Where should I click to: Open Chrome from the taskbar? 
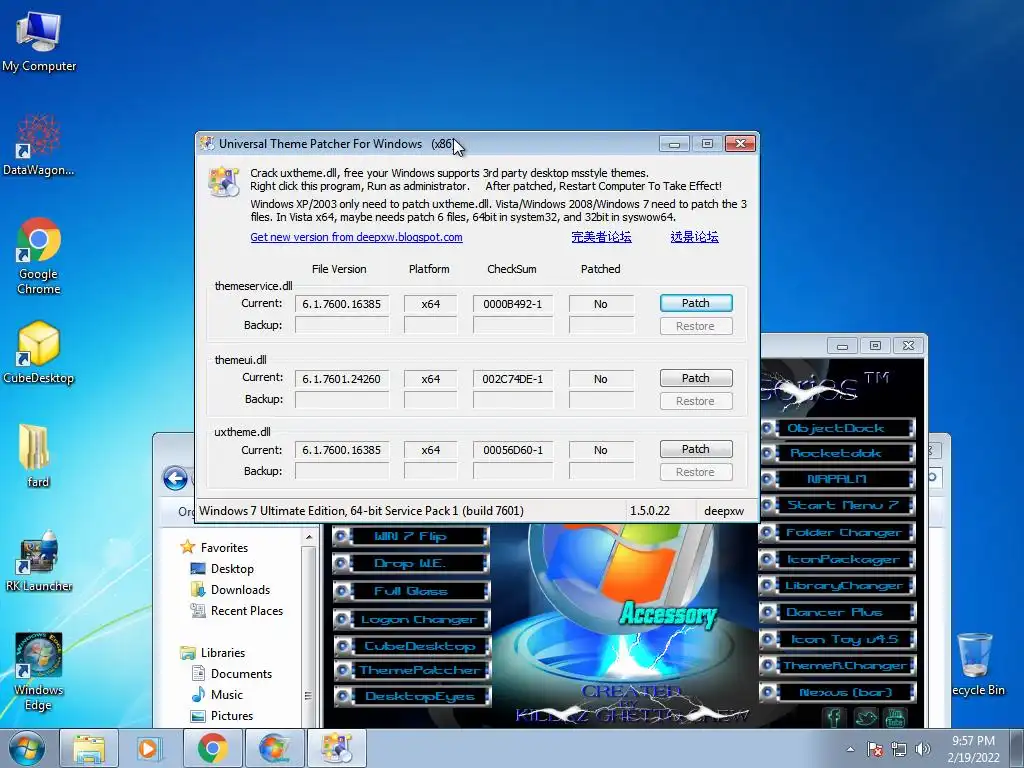(x=212, y=748)
